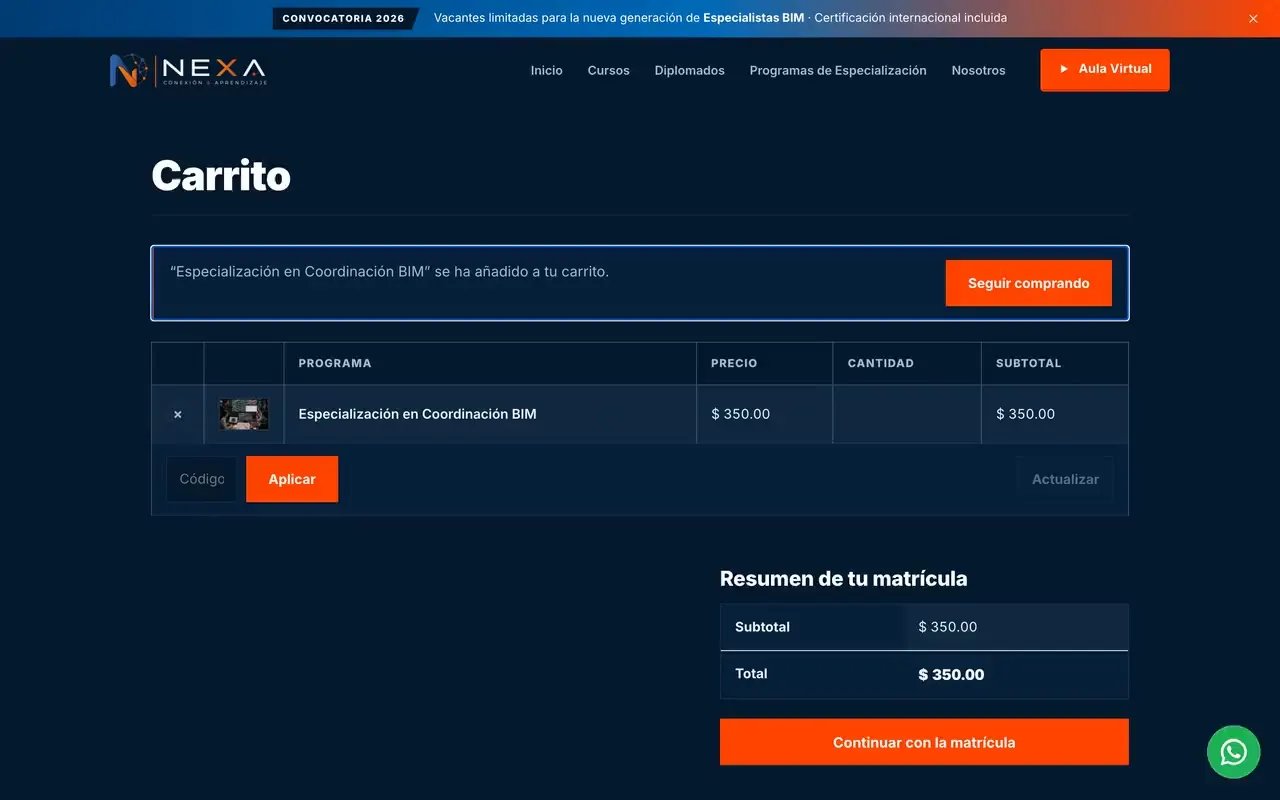This screenshot has width=1280, height=800.
Task: Click the NEXA logo
Action: (x=188, y=70)
